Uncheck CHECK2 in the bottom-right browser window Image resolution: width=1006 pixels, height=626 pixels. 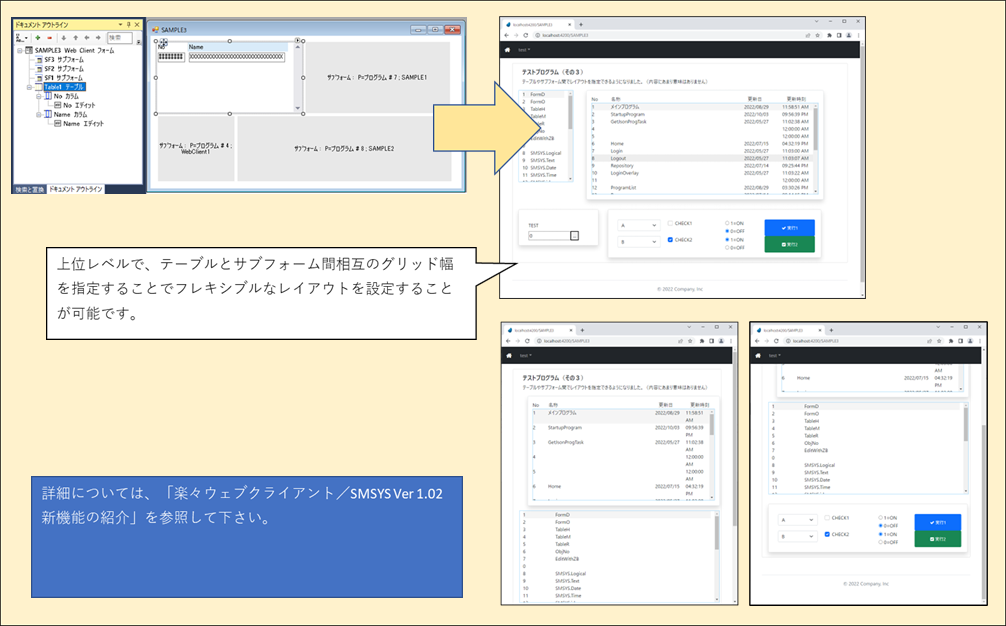(x=827, y=534)
